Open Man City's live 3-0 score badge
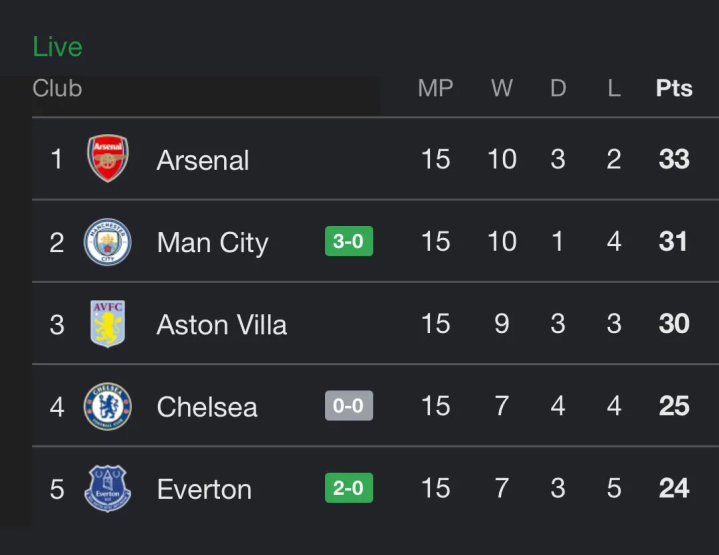The width and height of the screenshot is (719, 555). tap(348, 242)
